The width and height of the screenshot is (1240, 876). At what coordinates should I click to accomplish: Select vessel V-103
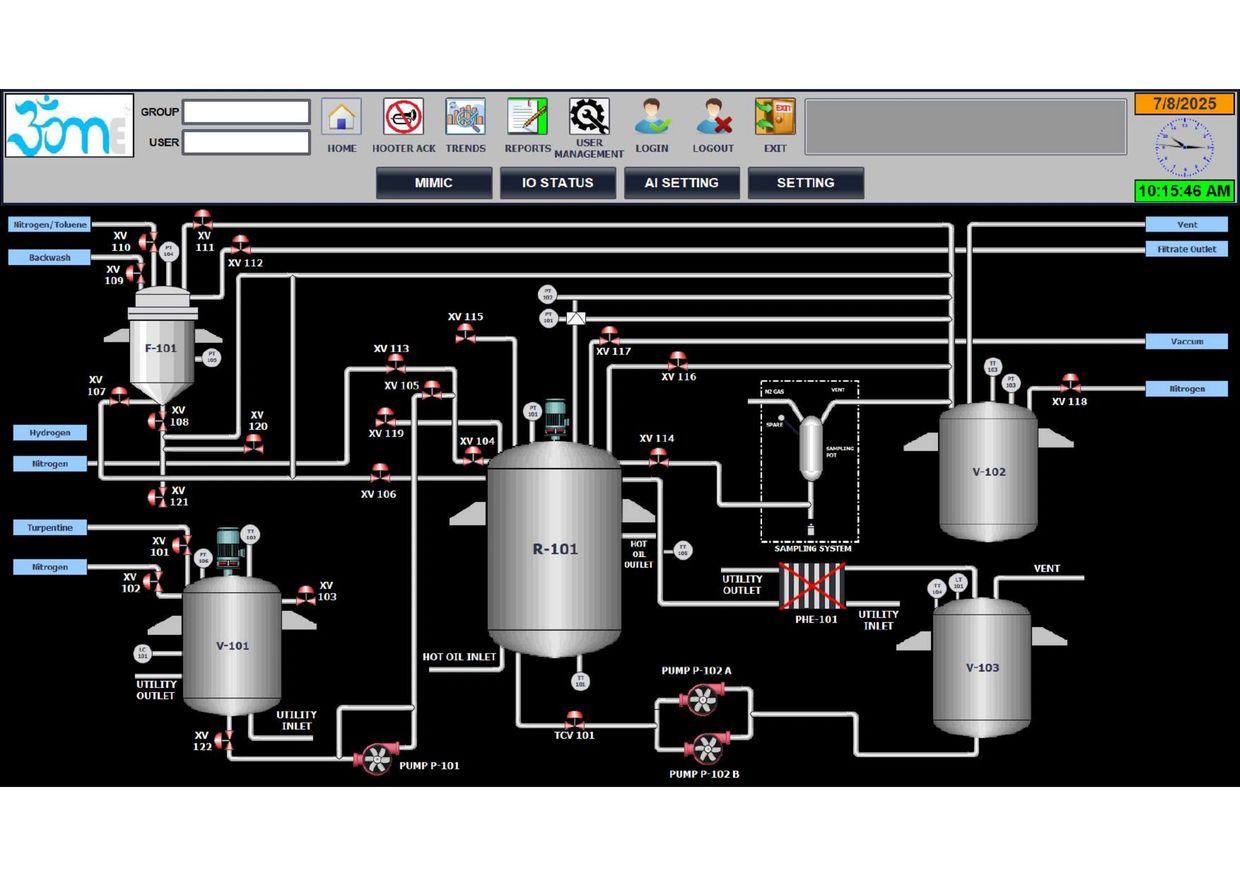coord(982,667)
